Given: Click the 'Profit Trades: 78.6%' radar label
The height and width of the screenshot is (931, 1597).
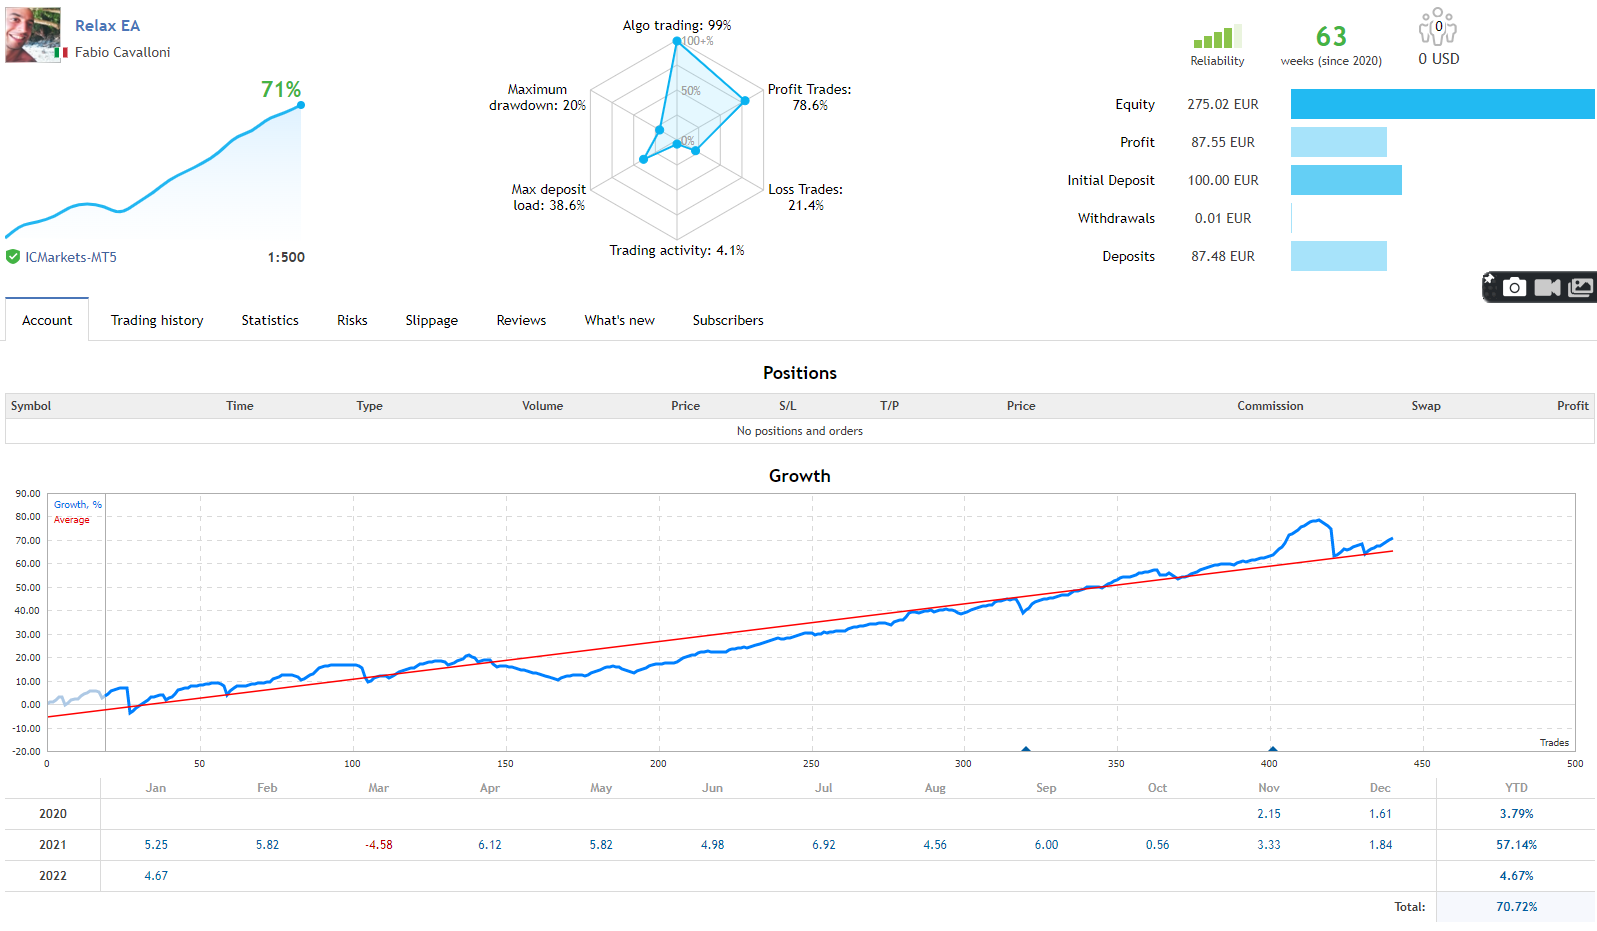Looking at the screenshot, I should click(x=809, y=97).
